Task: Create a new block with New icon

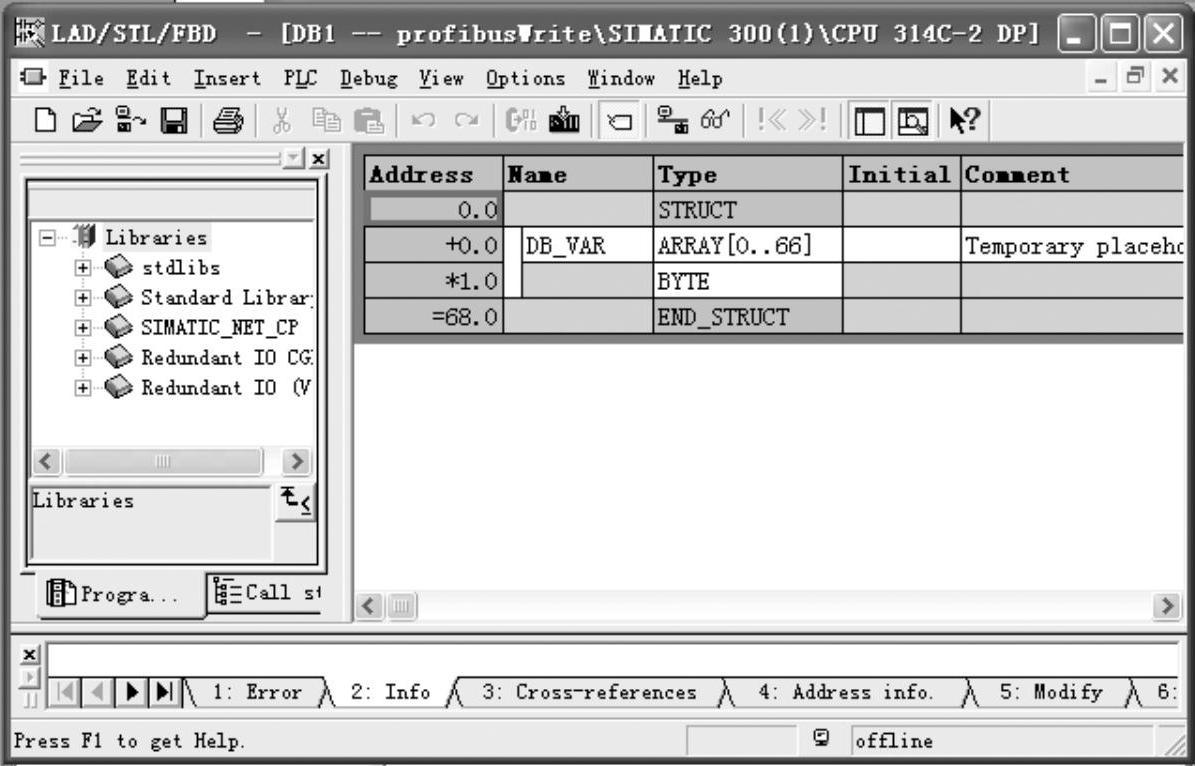Action: coord(46,120)
